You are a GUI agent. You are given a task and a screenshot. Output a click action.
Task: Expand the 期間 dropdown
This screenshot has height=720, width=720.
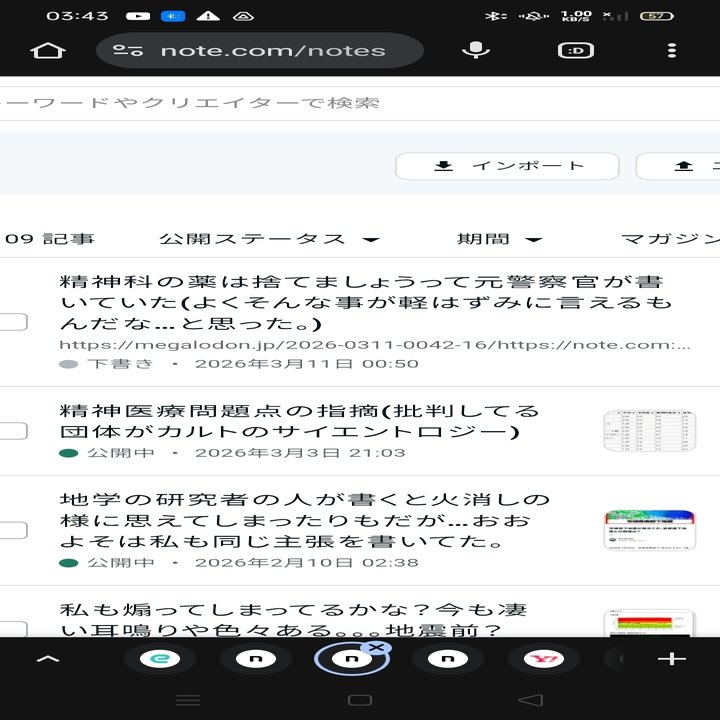500,239
